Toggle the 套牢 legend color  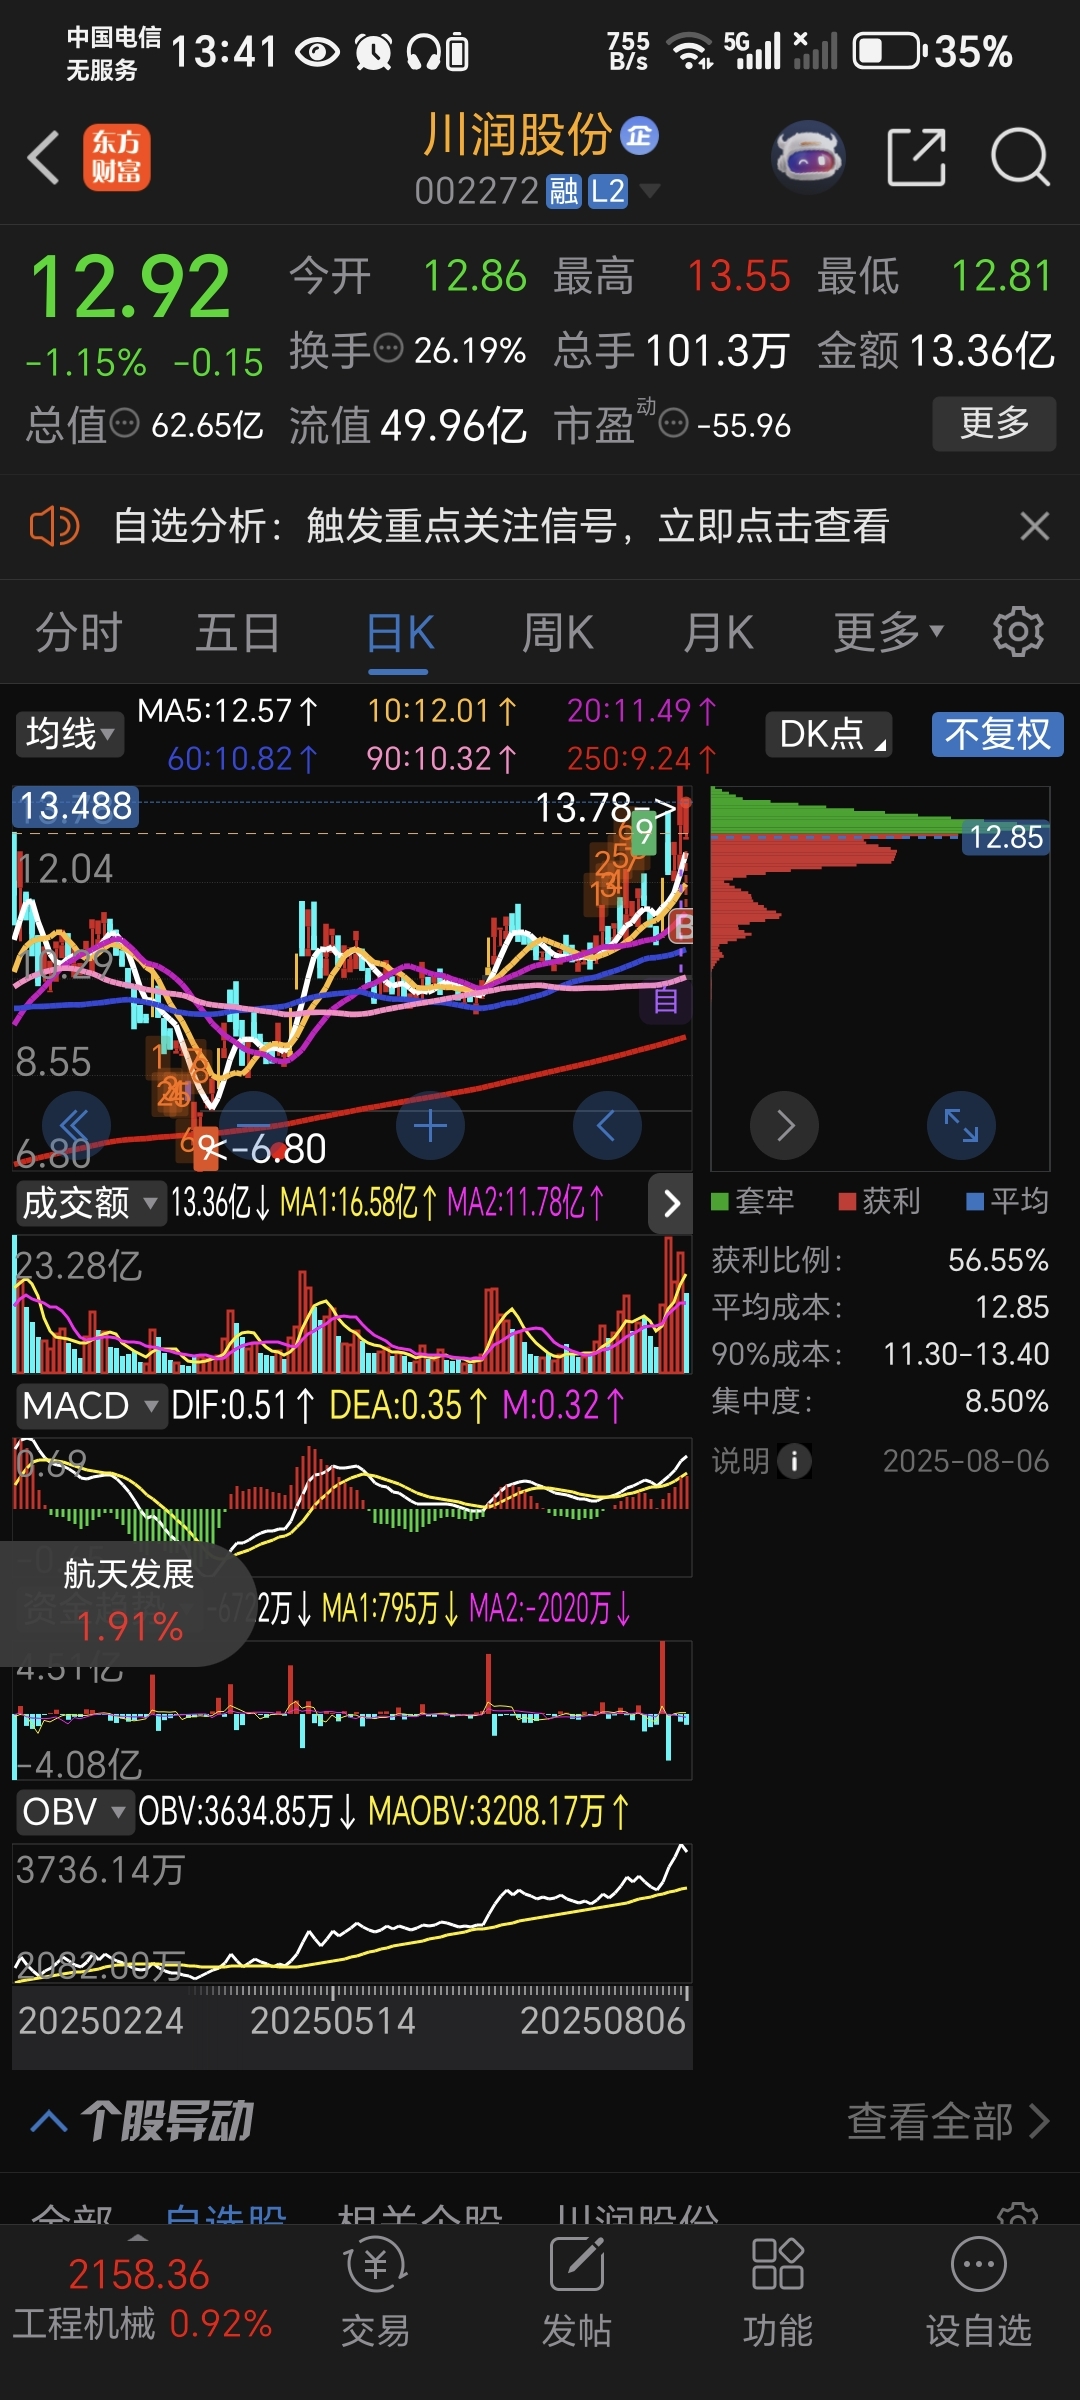752,1201
